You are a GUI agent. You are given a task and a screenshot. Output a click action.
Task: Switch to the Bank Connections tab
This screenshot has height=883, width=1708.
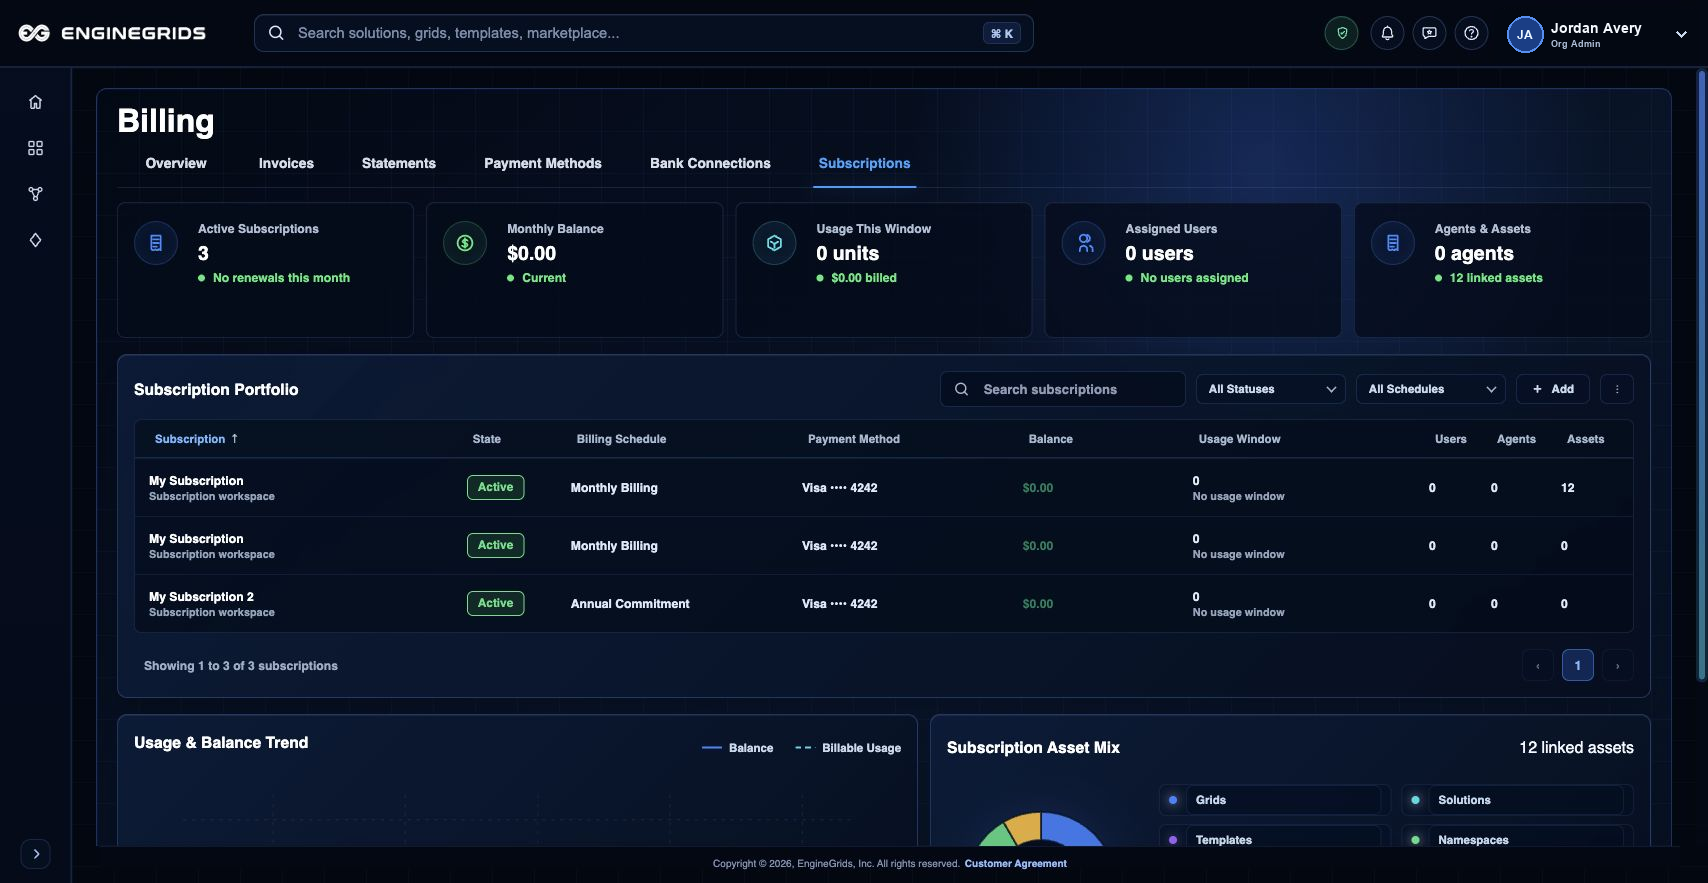[710, 163]
